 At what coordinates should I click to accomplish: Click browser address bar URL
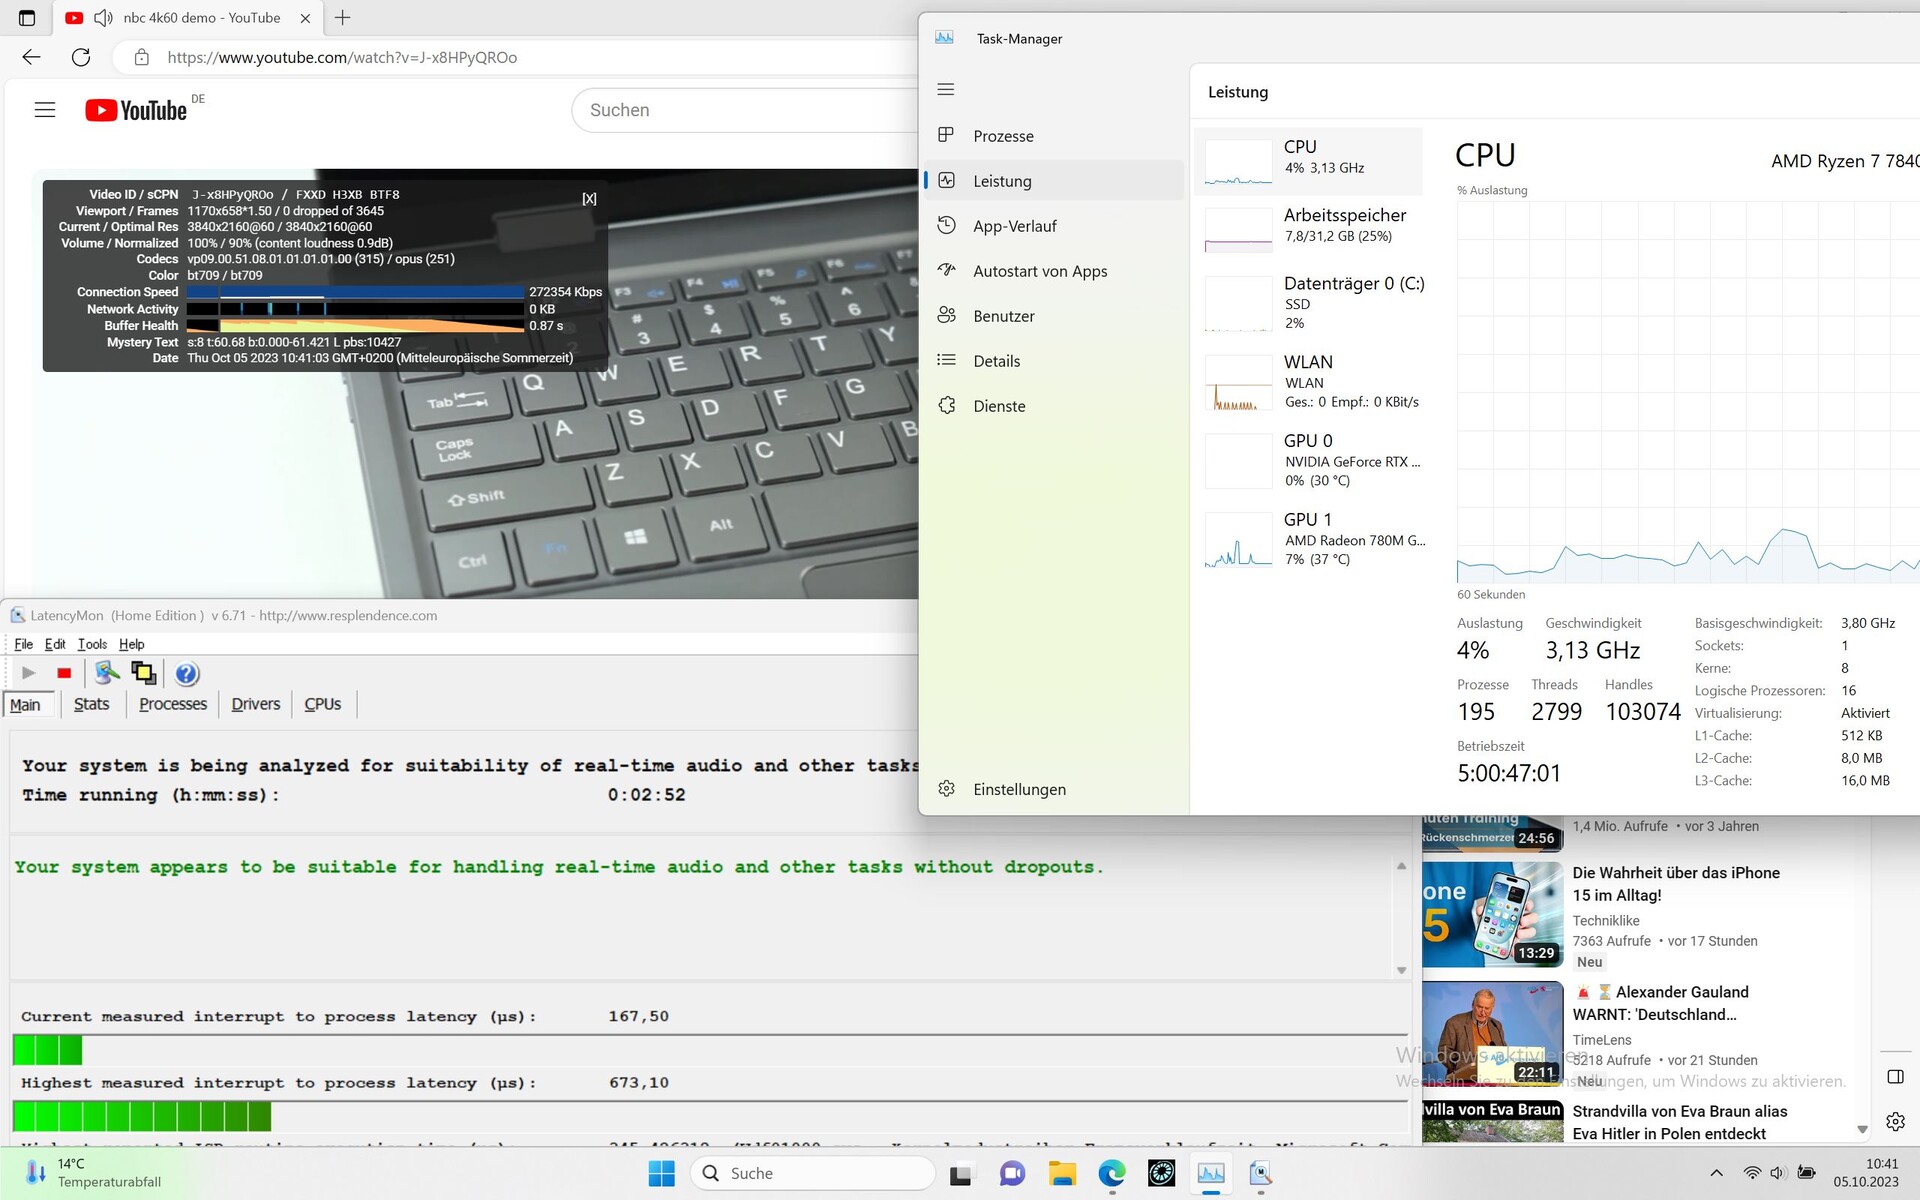(x=342, y=57)
